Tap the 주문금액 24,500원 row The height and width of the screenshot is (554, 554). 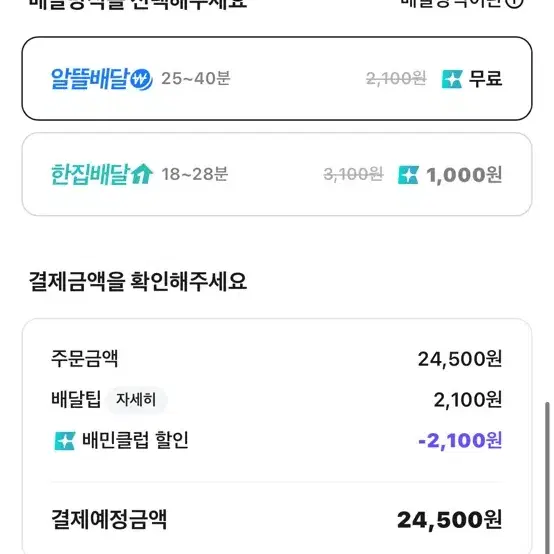tap(277, 359)
